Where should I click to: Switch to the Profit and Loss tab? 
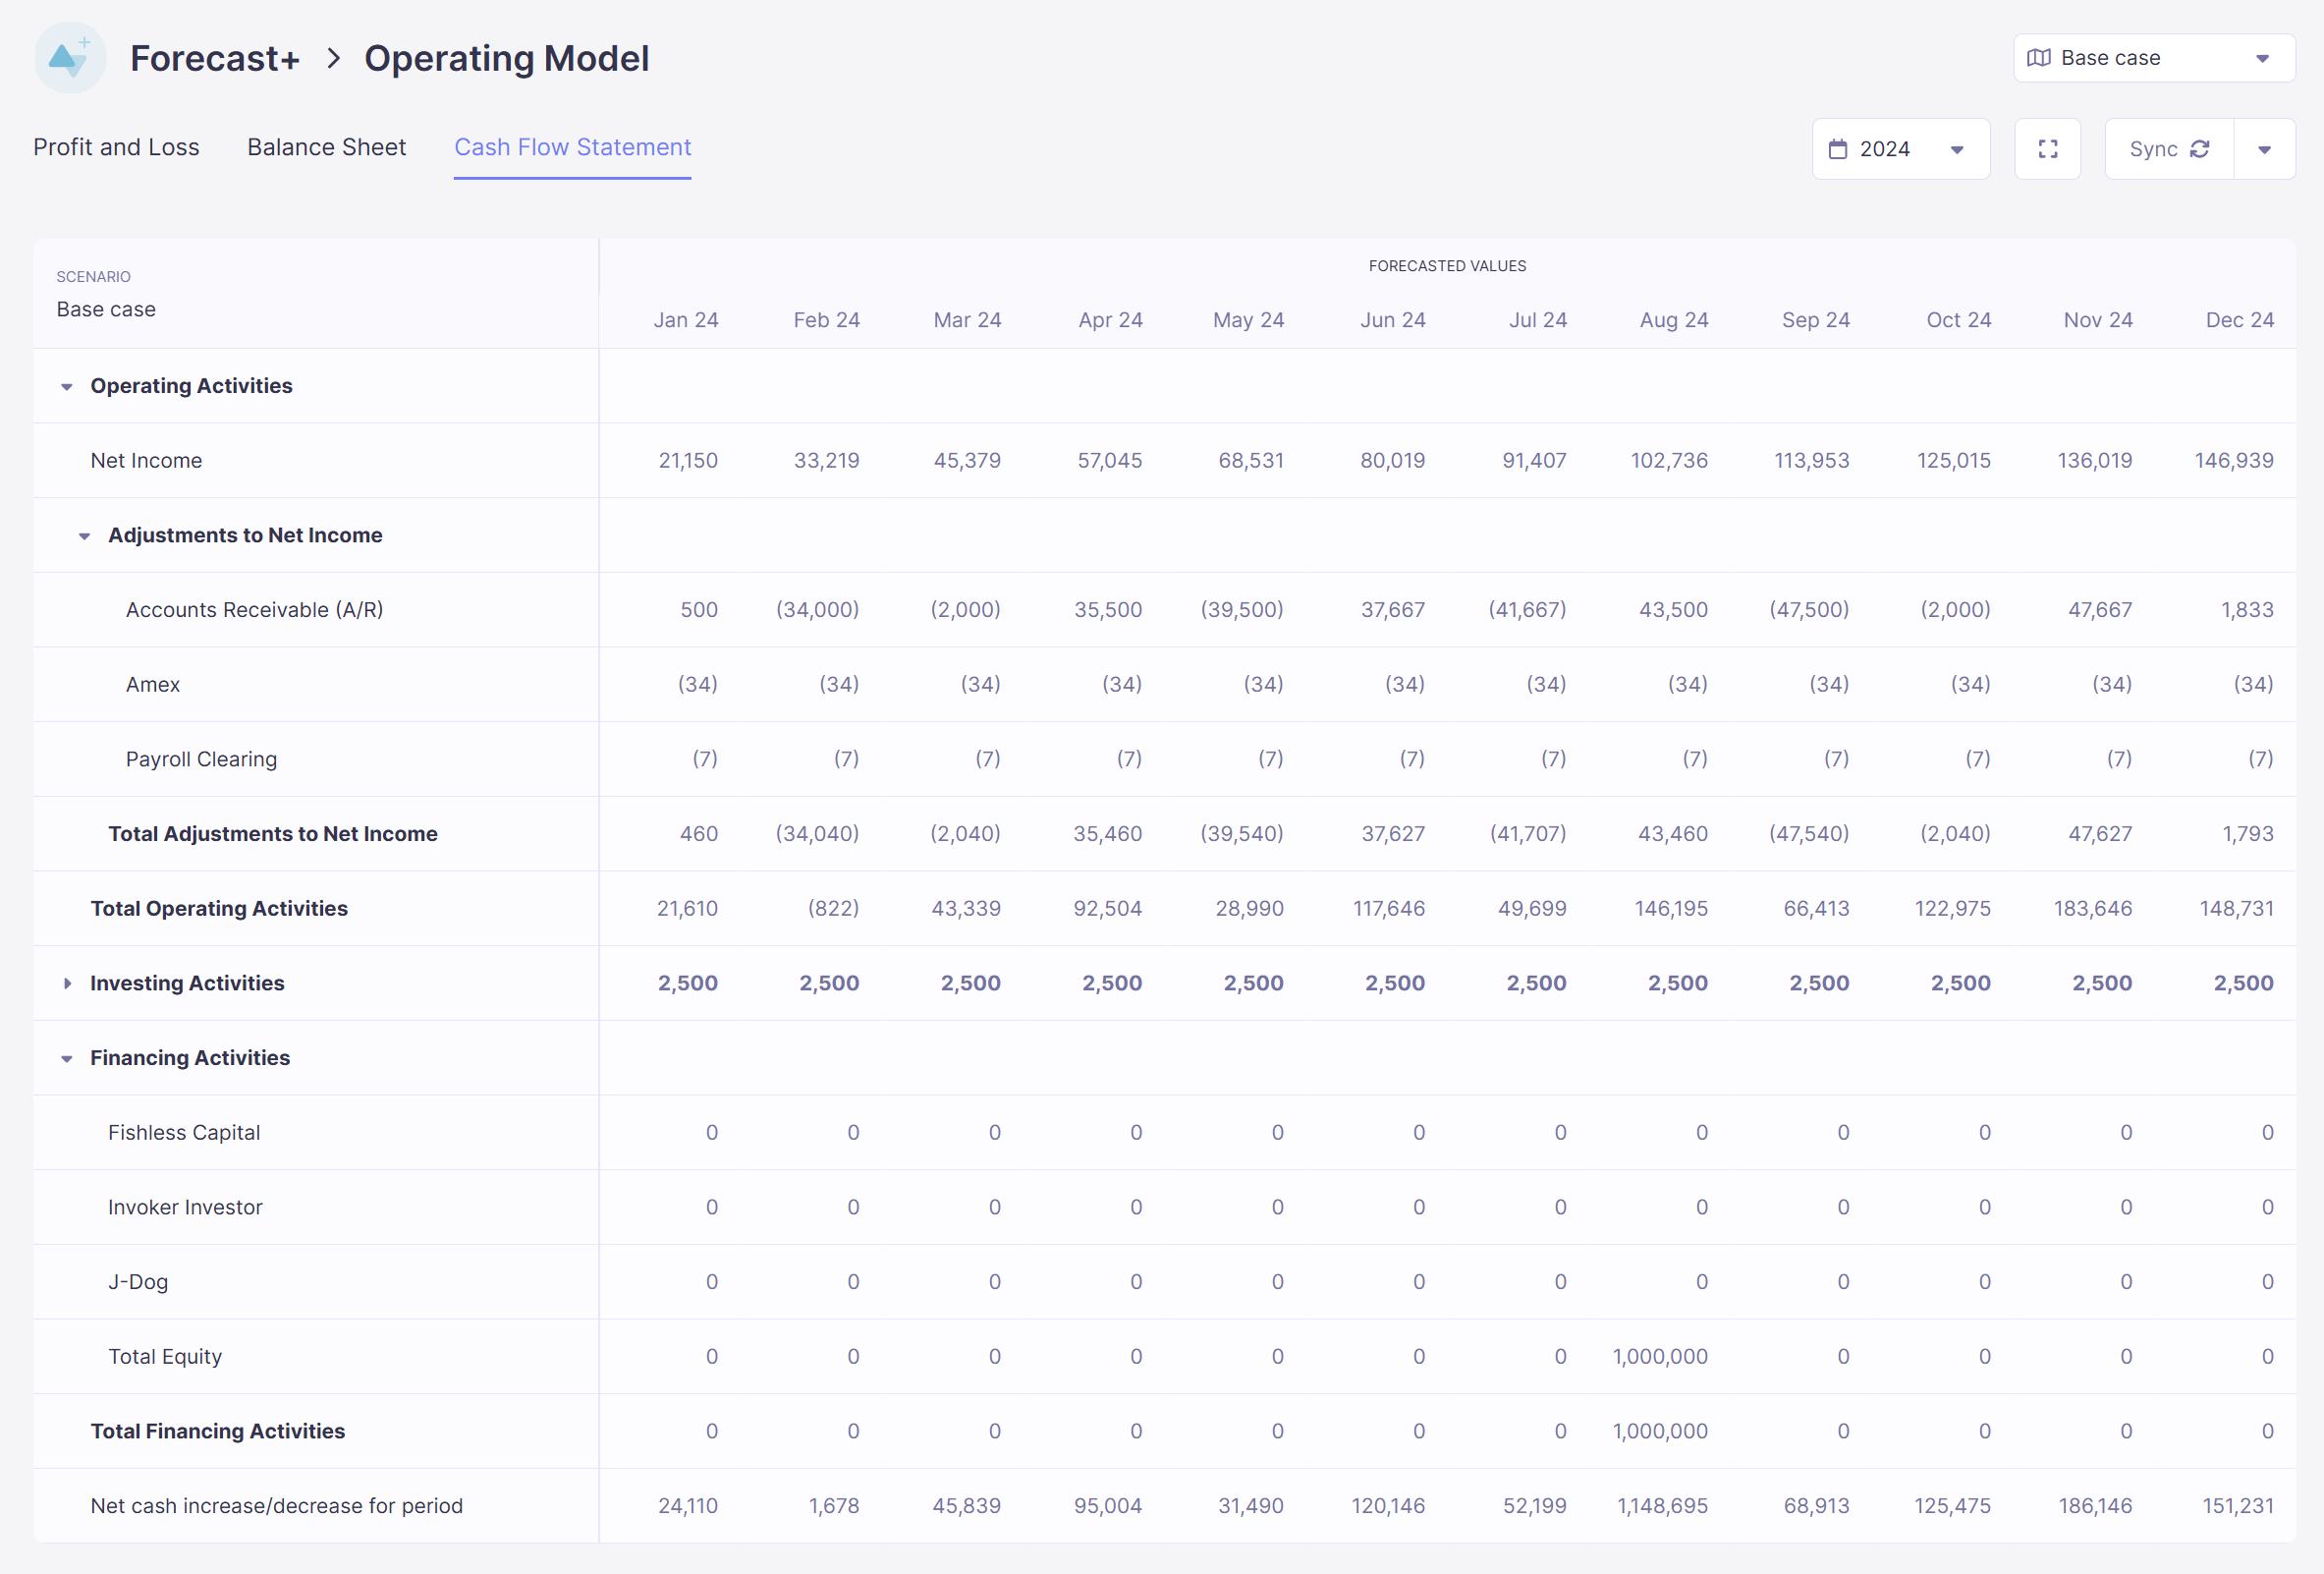click(x=118, y=147)
